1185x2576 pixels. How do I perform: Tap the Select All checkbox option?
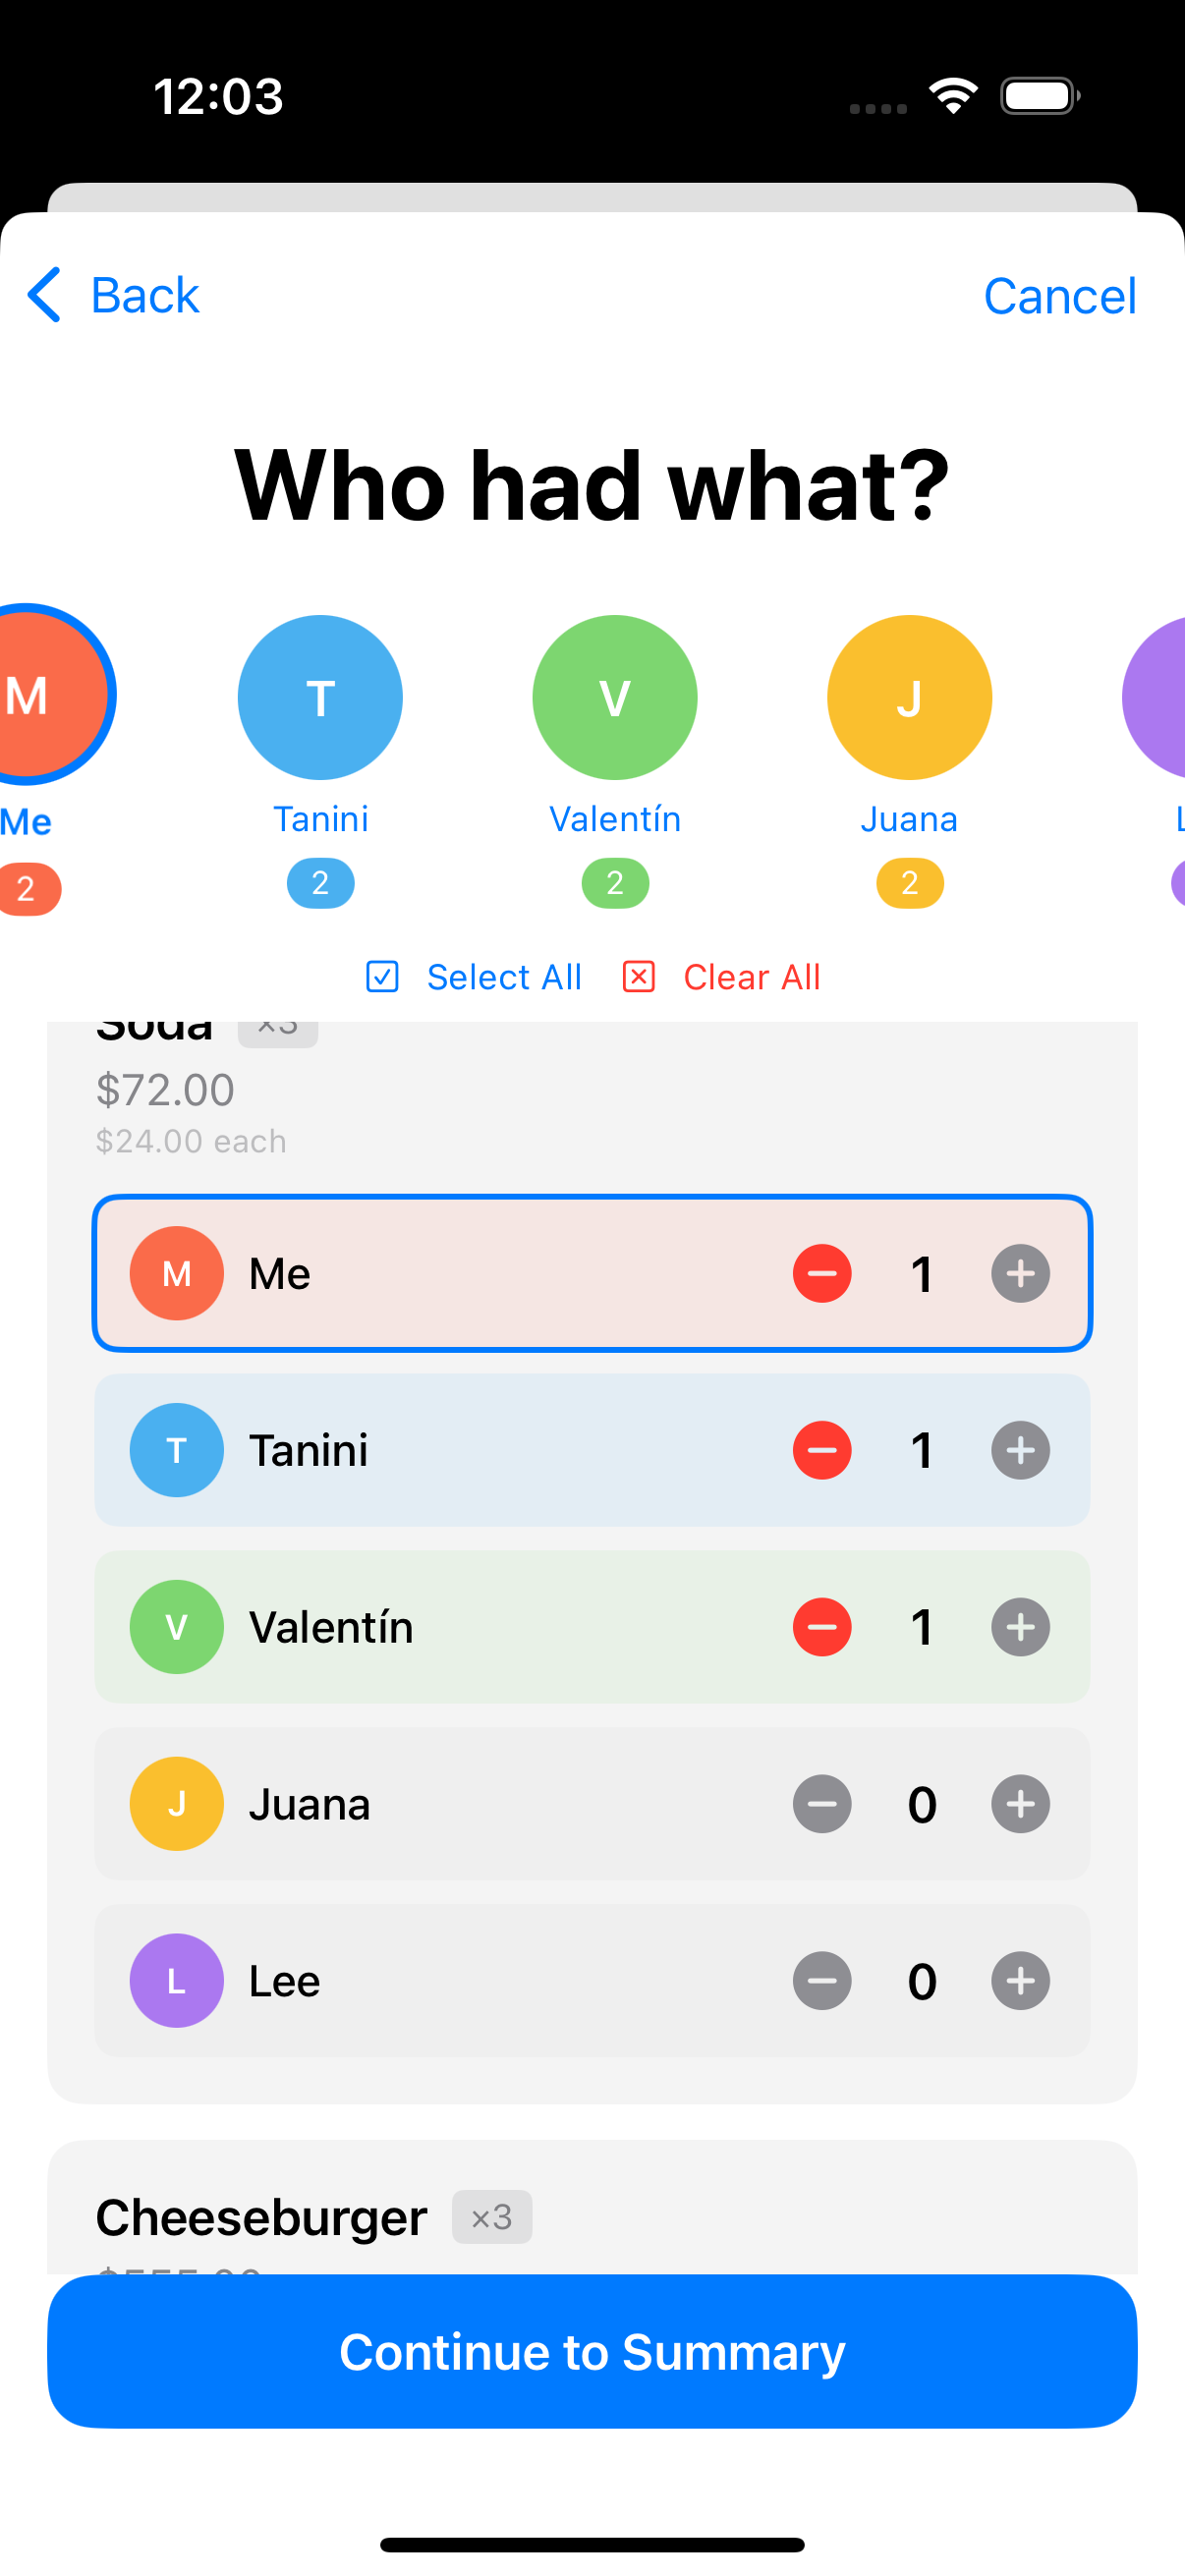(x=474, y=977)
